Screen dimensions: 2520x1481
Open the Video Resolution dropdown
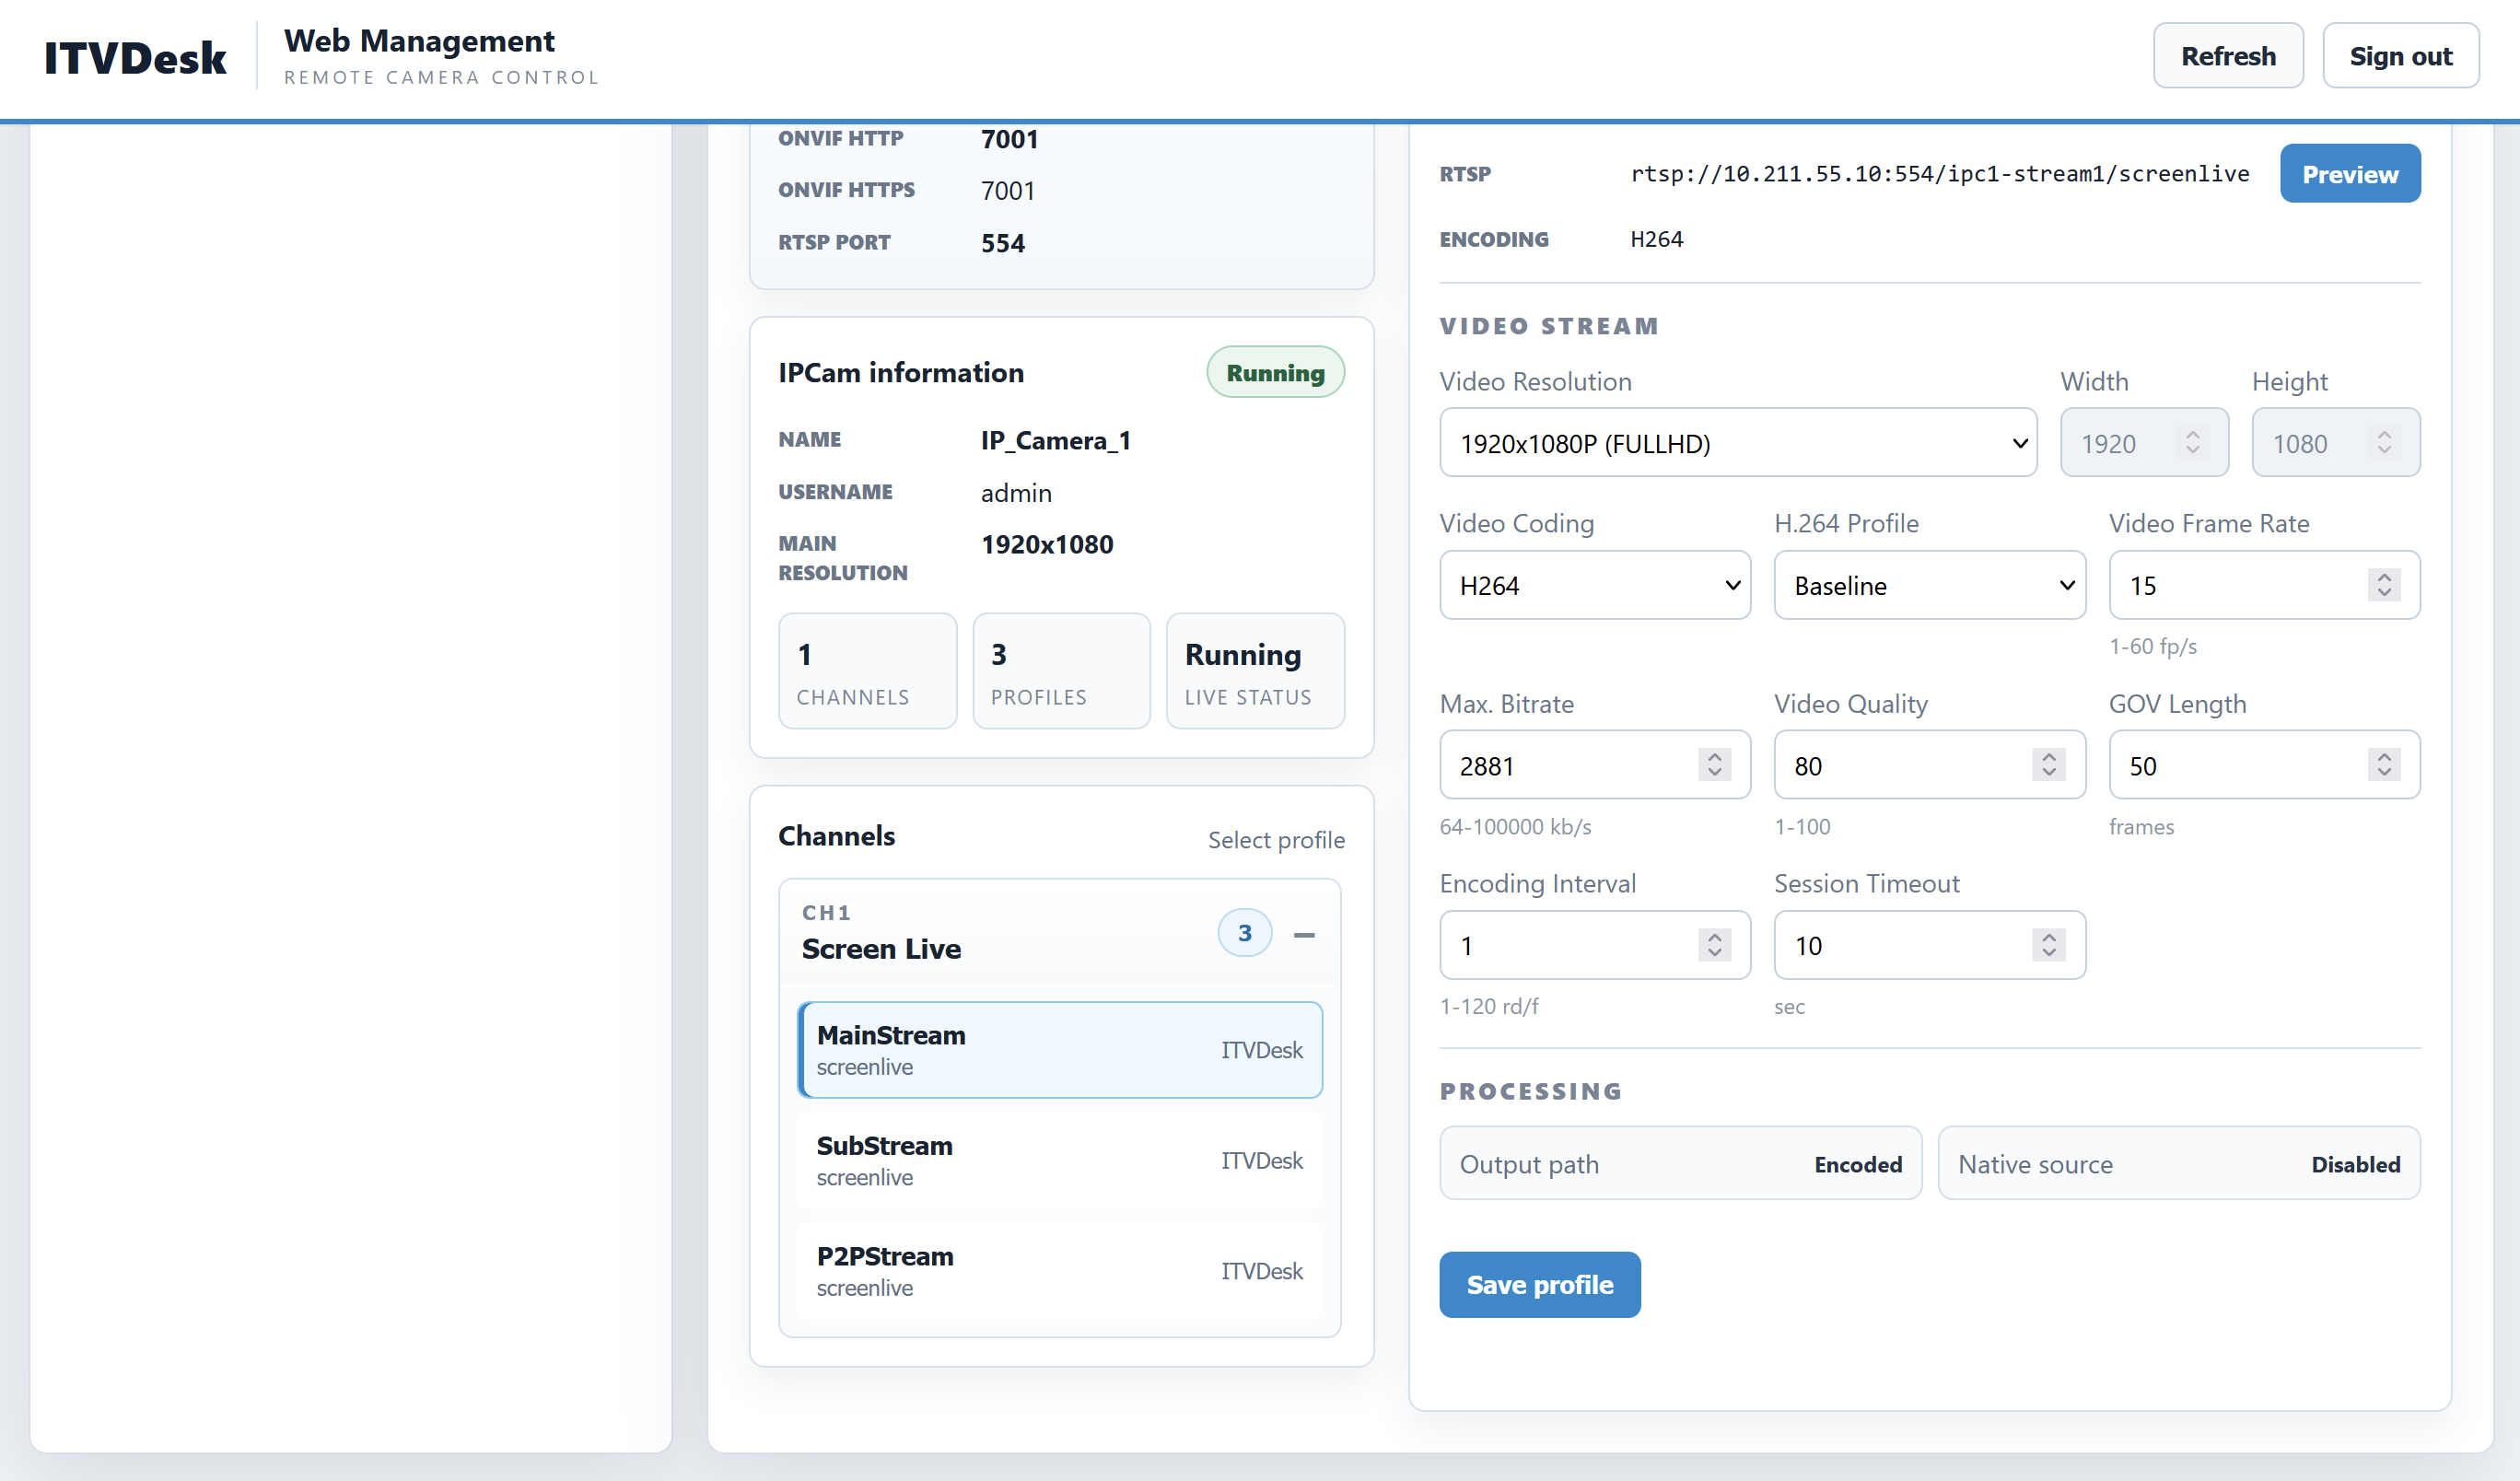tap(1738, 443)
